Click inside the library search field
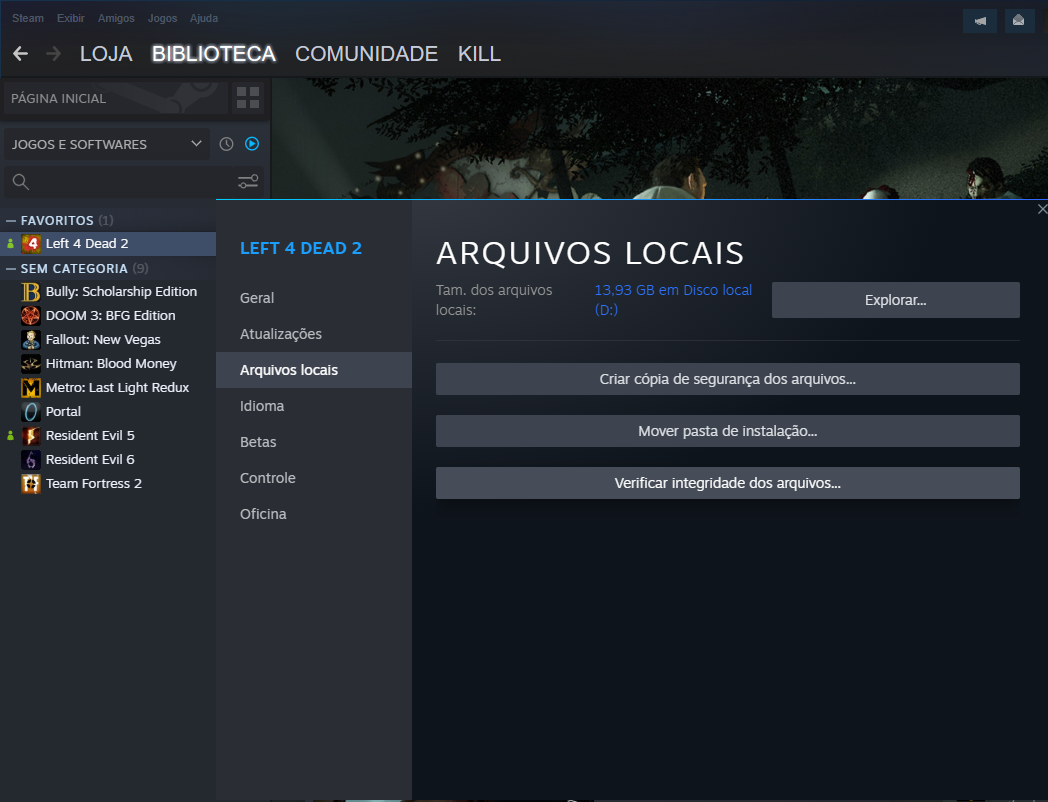The image size is (1048, 802). [x=134, y=182]
